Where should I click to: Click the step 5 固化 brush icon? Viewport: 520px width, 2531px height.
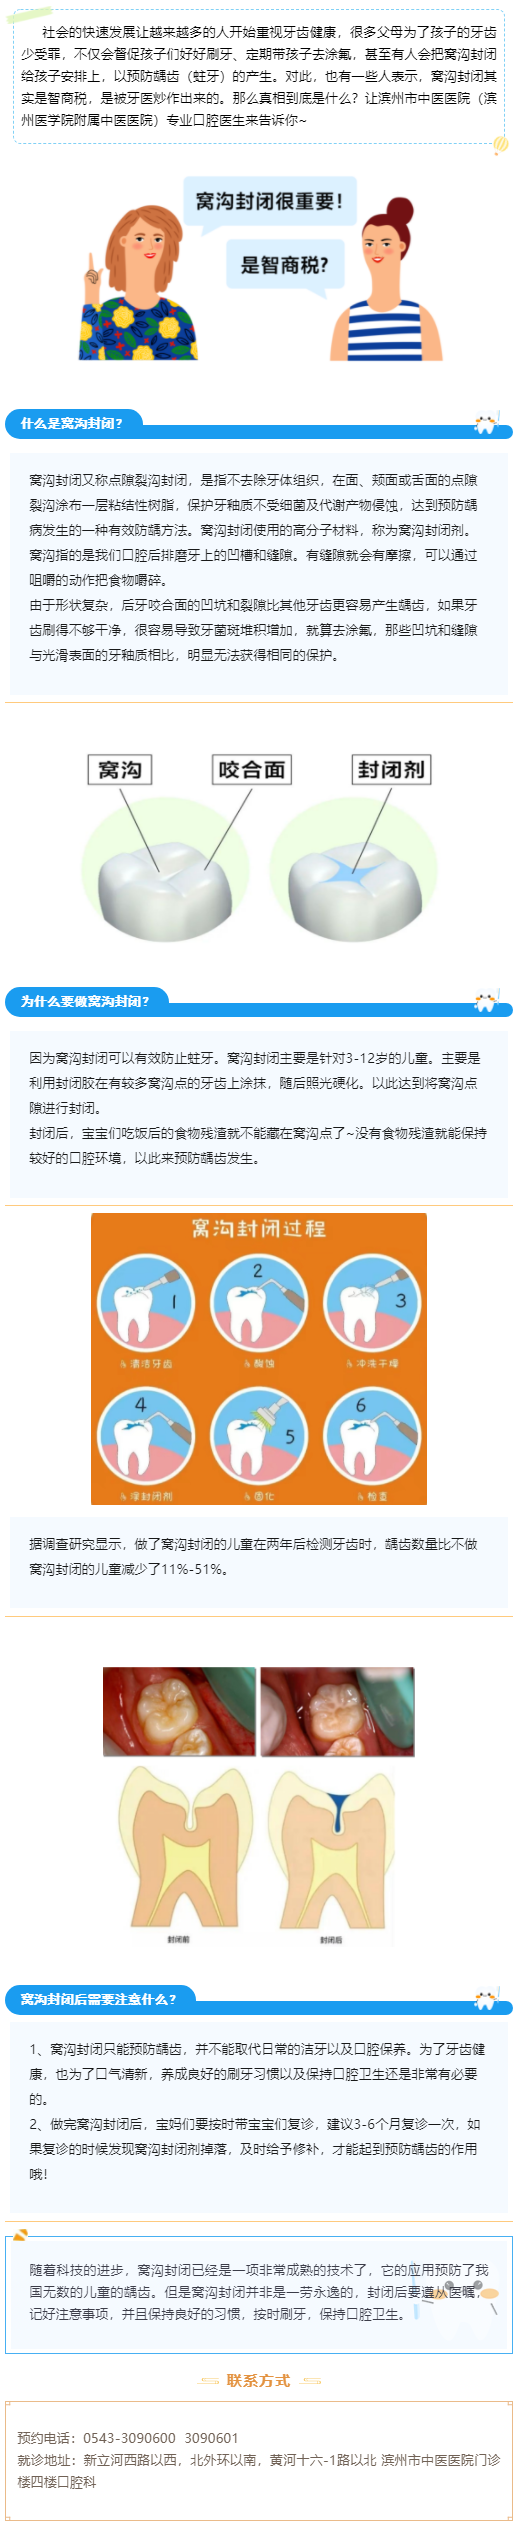[259, 1437]
